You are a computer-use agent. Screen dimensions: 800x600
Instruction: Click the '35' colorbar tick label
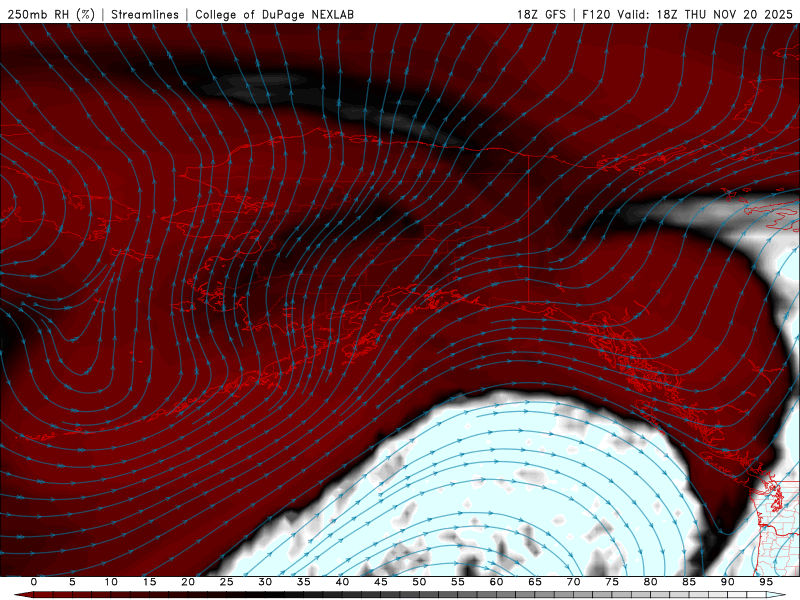point(303,582)
